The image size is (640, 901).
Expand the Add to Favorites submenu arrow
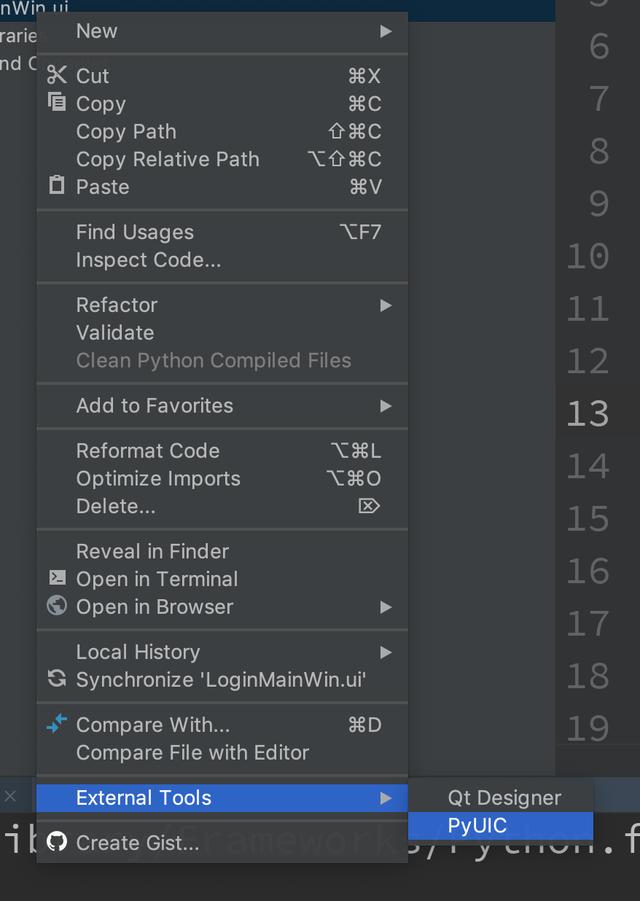[386, 406]
